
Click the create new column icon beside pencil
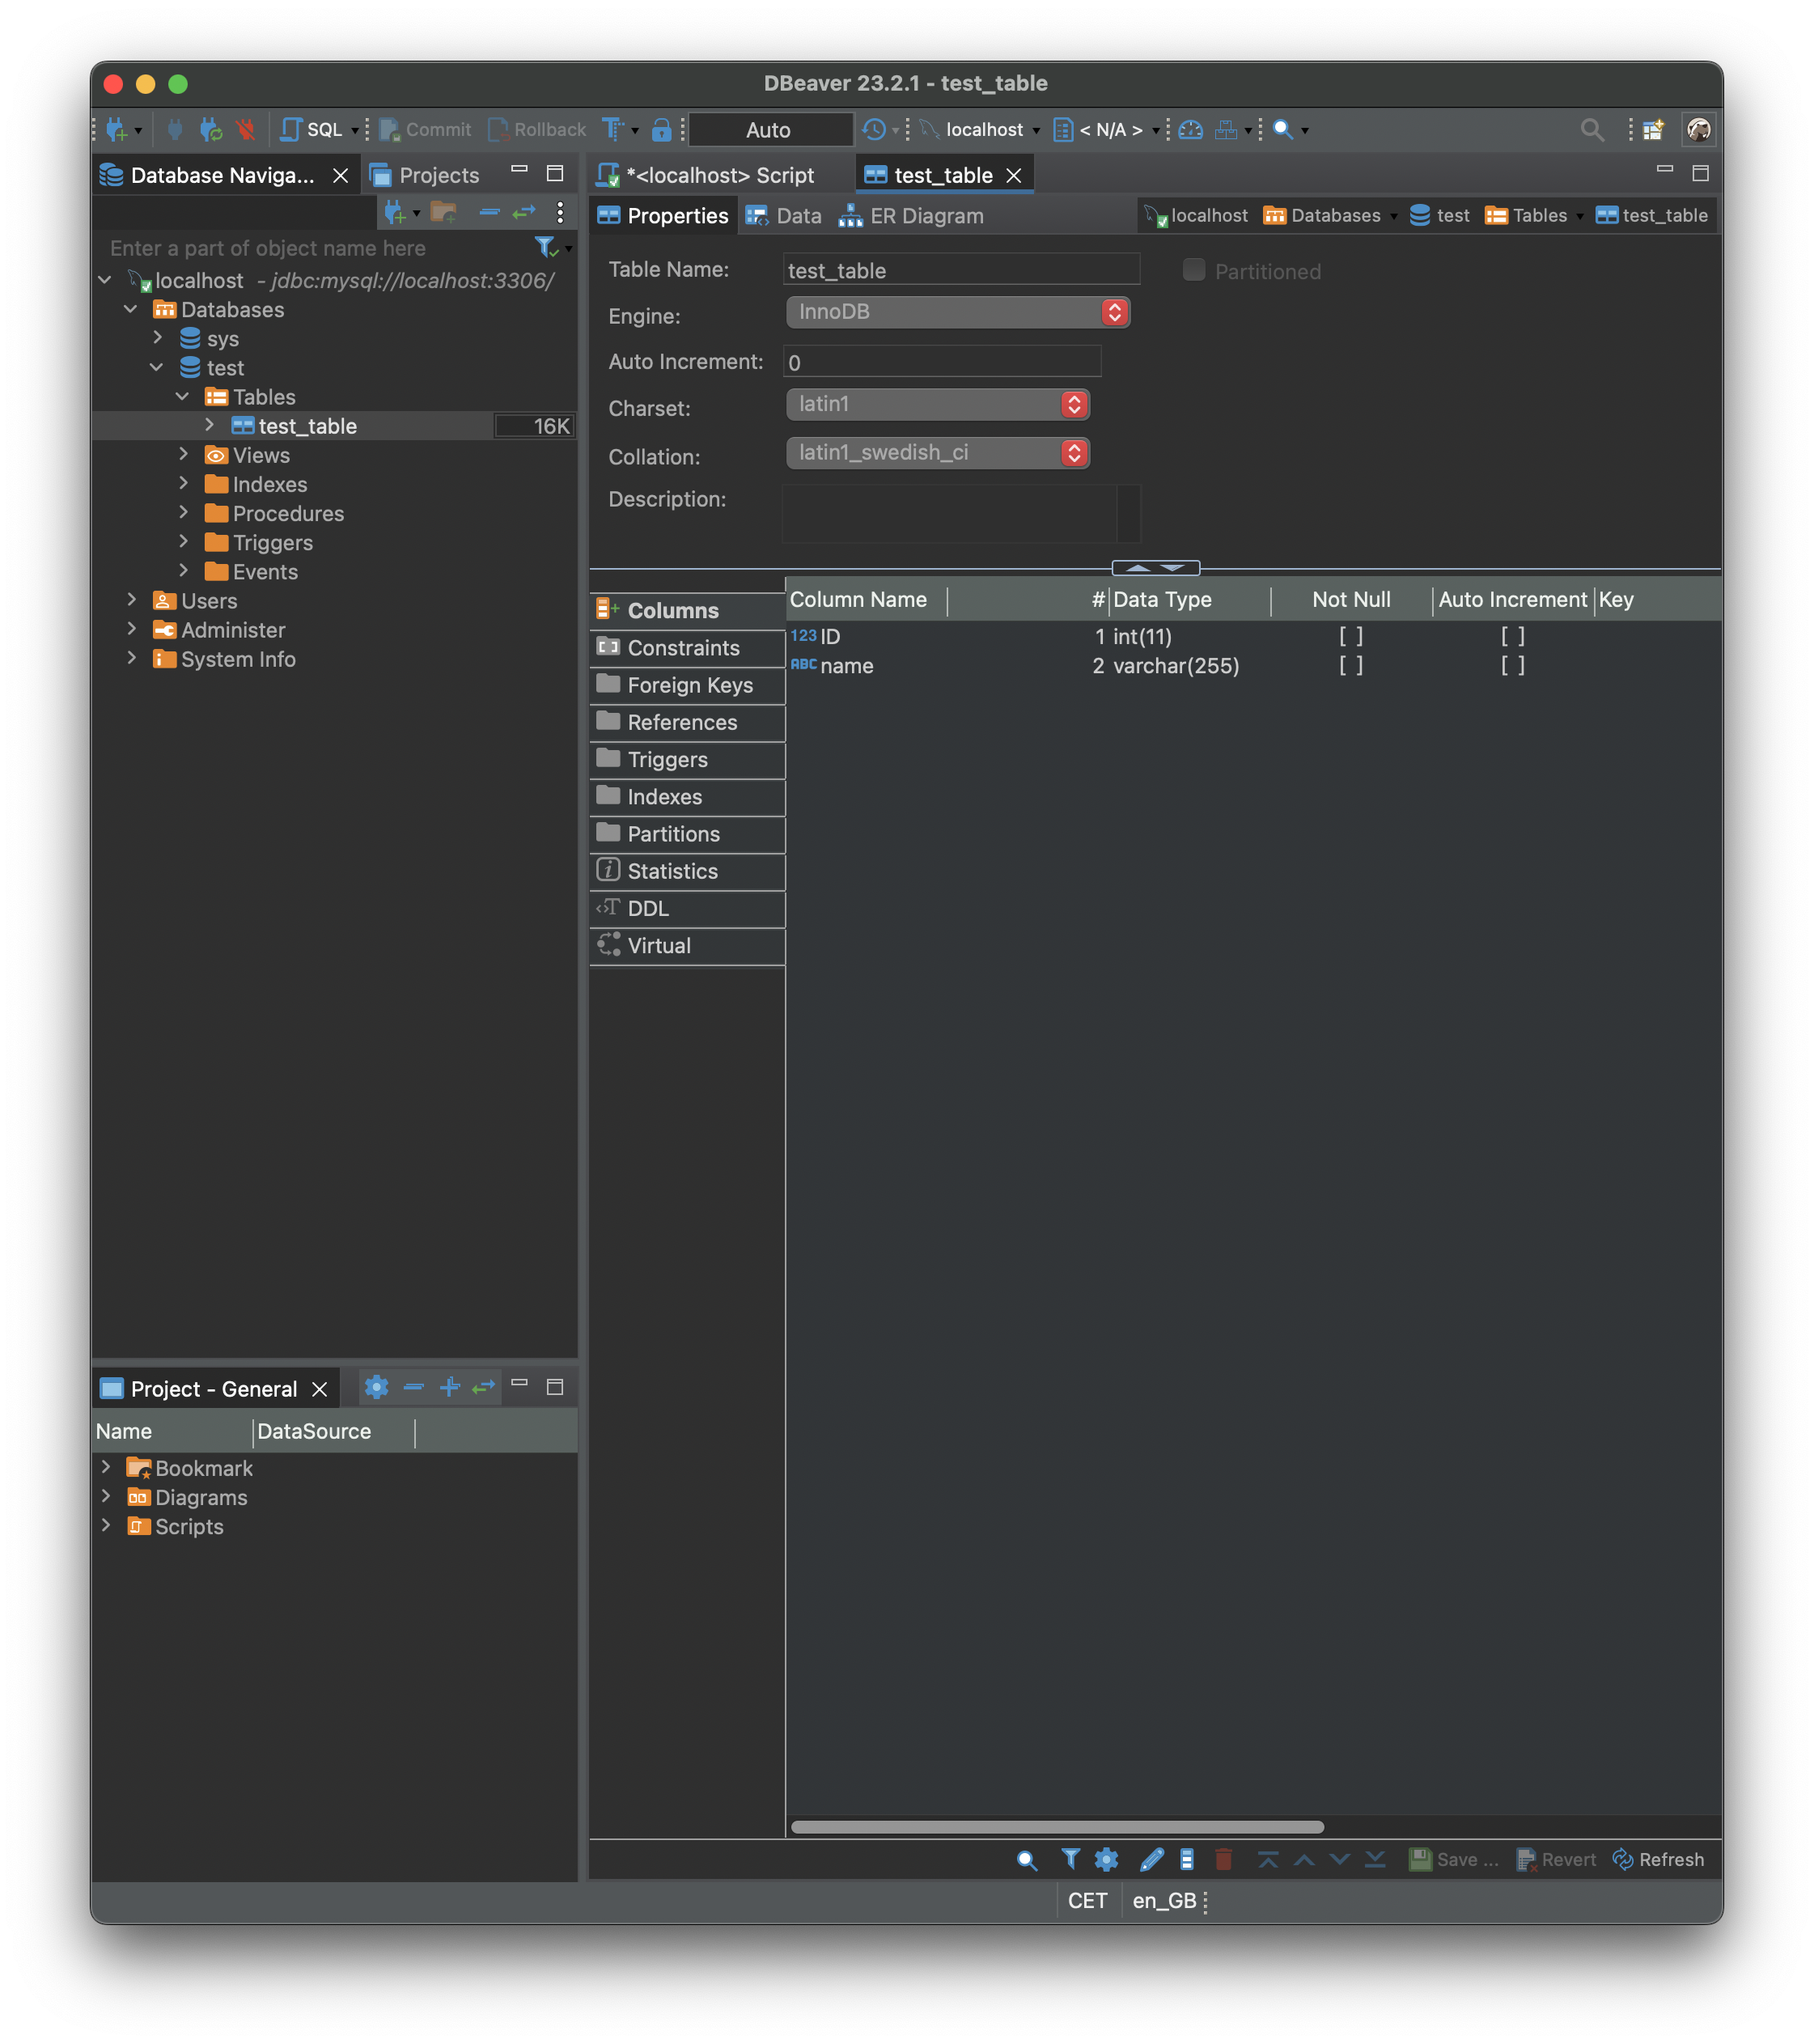(1187, 1859)
